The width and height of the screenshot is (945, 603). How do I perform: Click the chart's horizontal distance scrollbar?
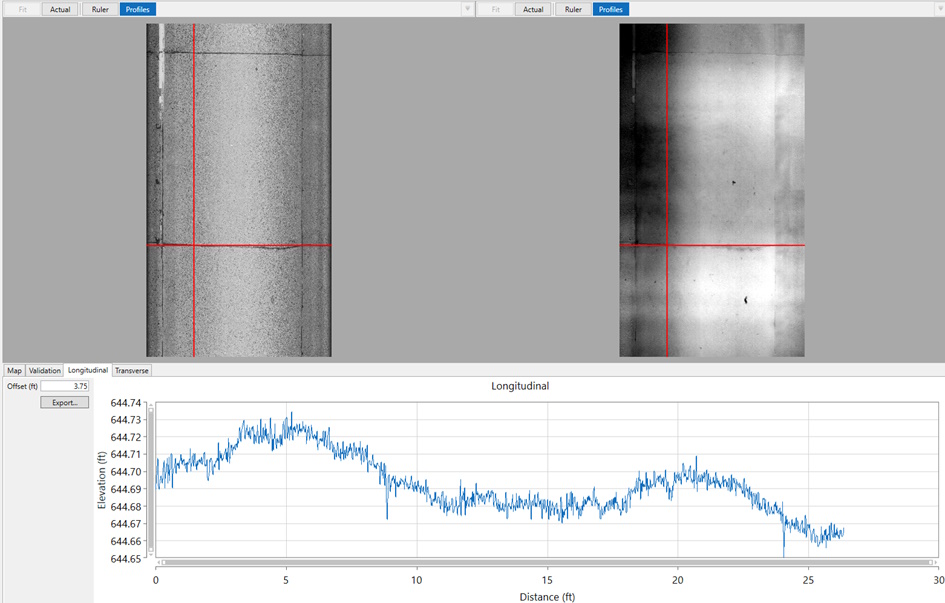click(x=547, y=562)
